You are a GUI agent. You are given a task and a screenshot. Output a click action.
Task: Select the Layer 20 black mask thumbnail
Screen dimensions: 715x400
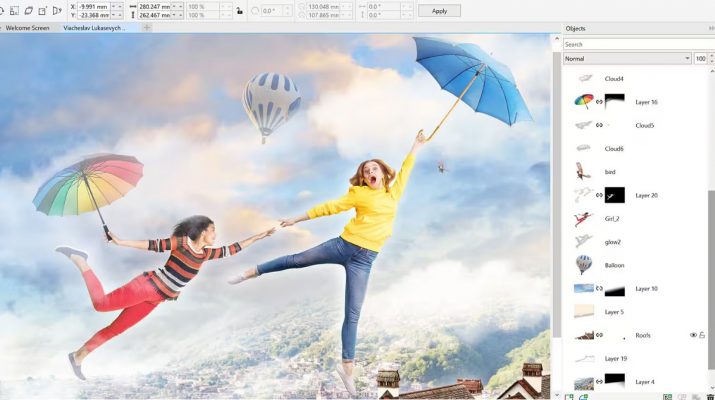[614, 195]
